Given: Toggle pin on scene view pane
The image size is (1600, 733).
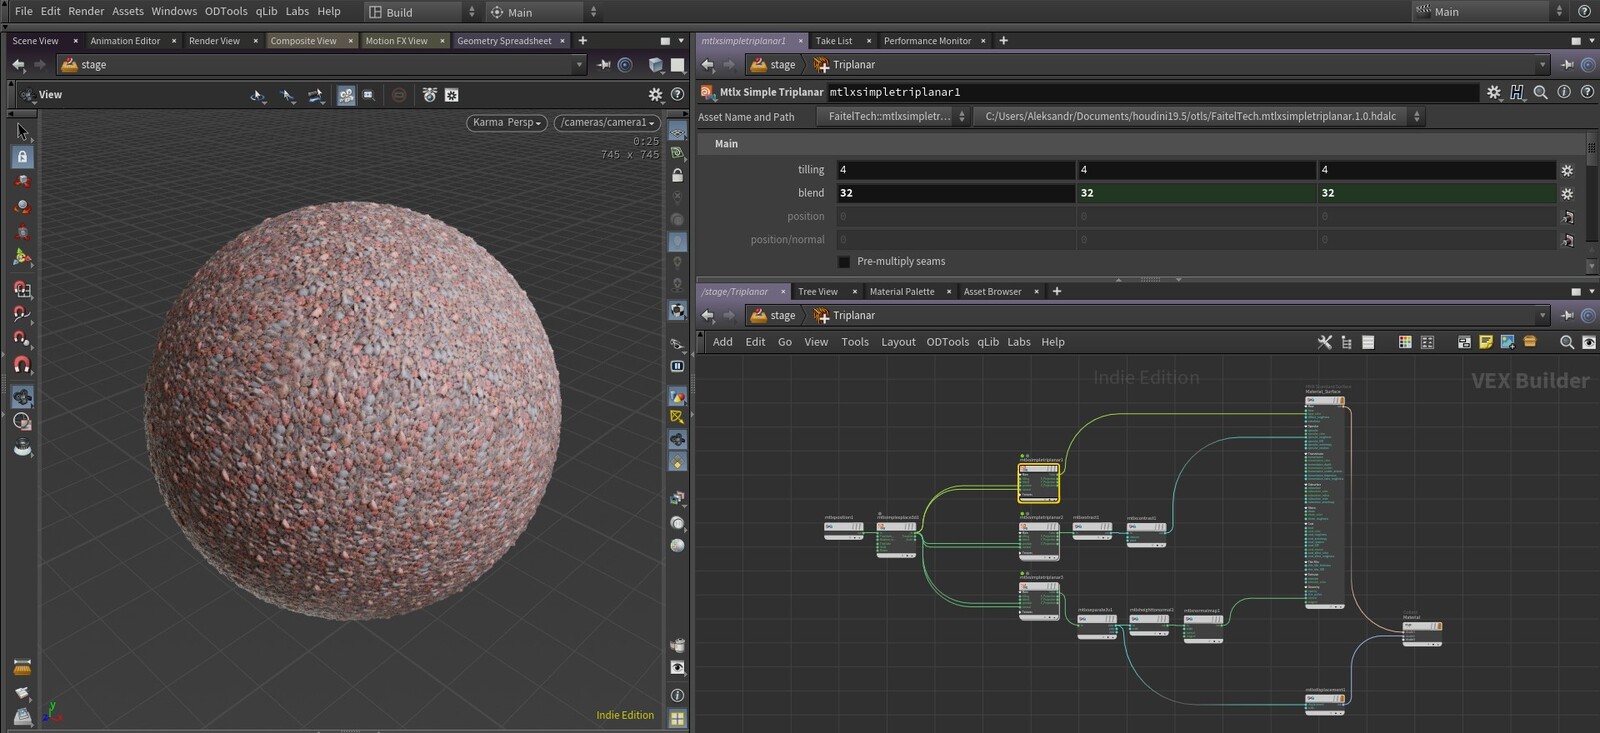Looking at the screenshot, I should (603, 64).
